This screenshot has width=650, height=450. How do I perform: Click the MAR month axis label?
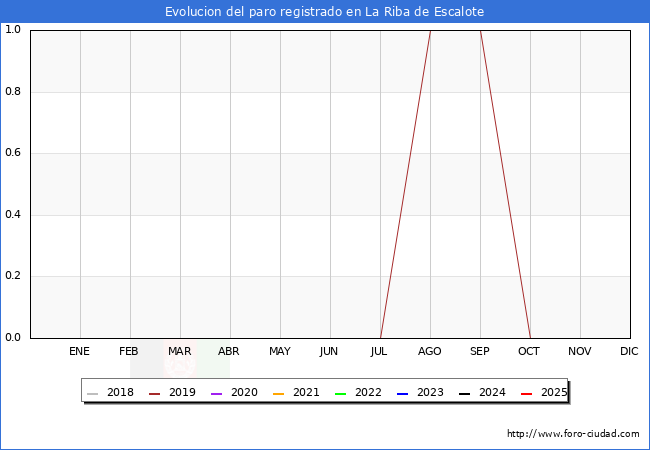click(180, 351)
